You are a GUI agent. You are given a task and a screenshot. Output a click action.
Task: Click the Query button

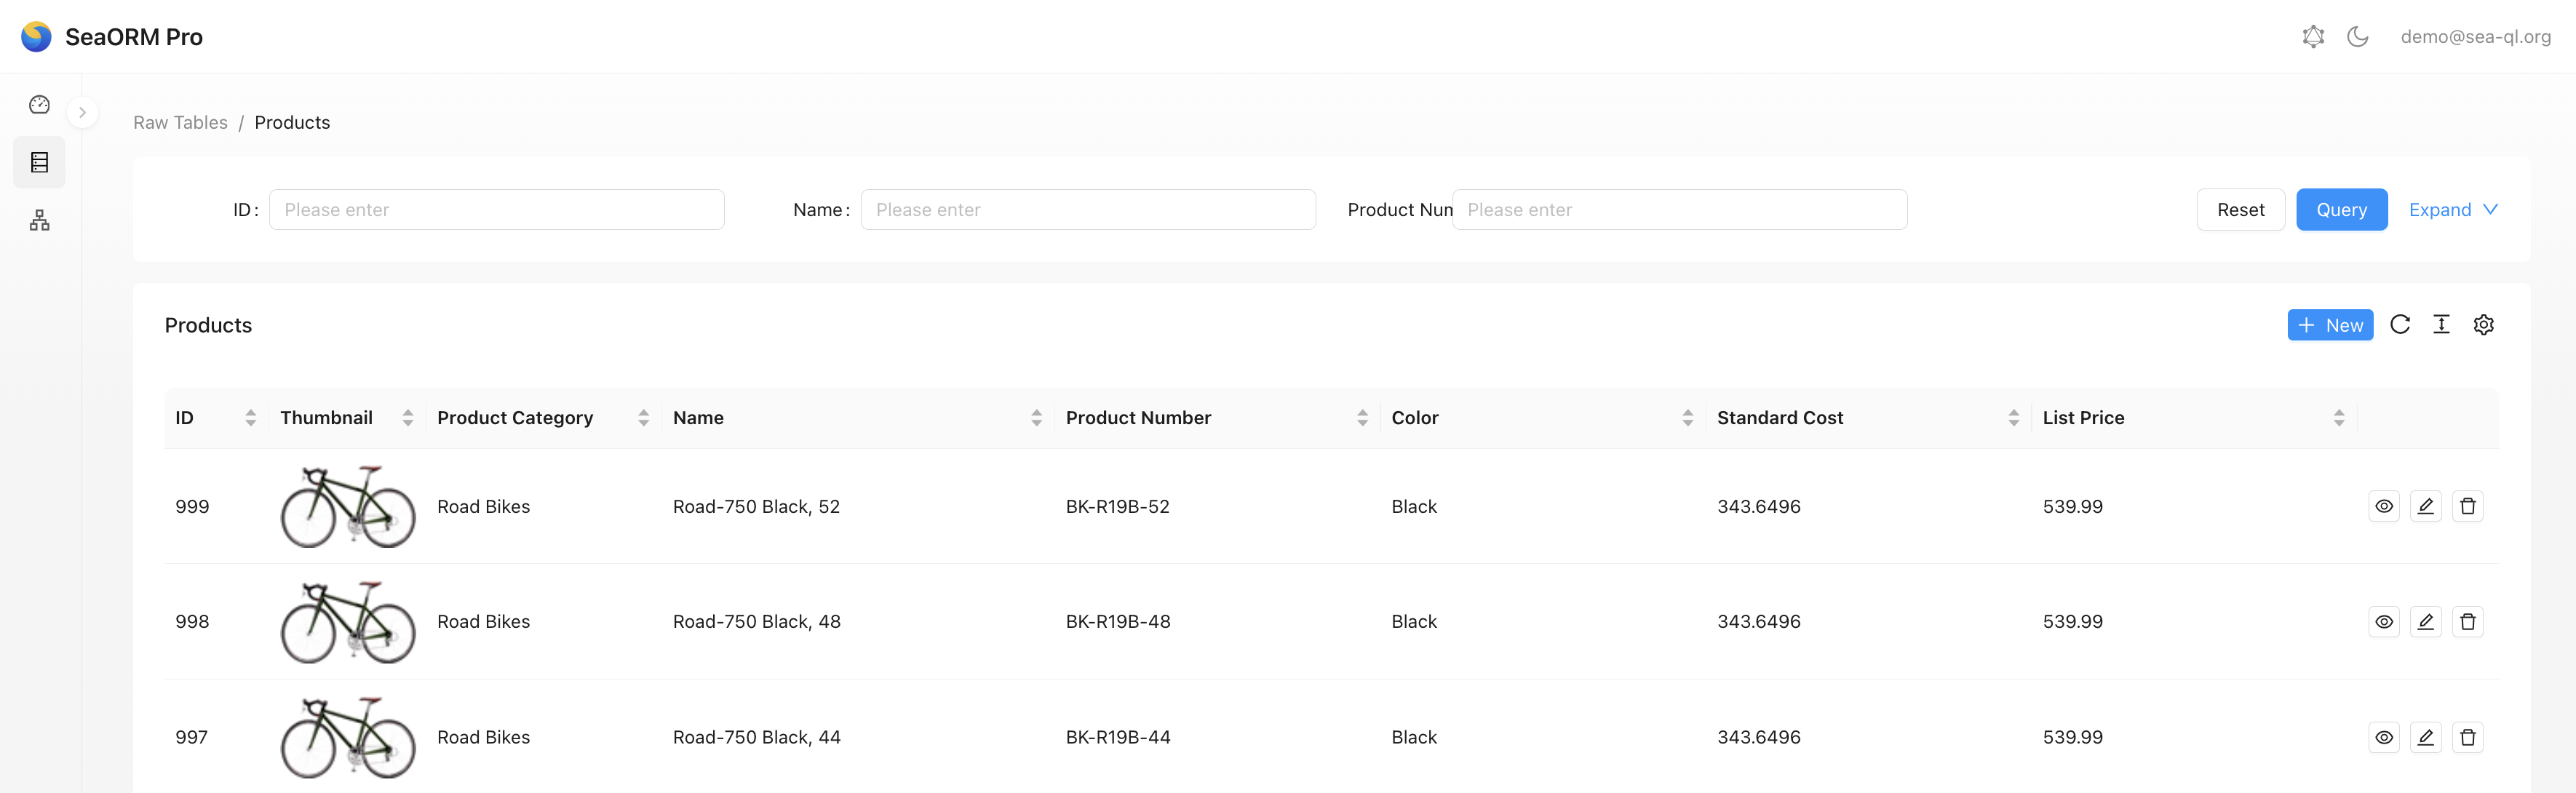[x=2340, y=210]
